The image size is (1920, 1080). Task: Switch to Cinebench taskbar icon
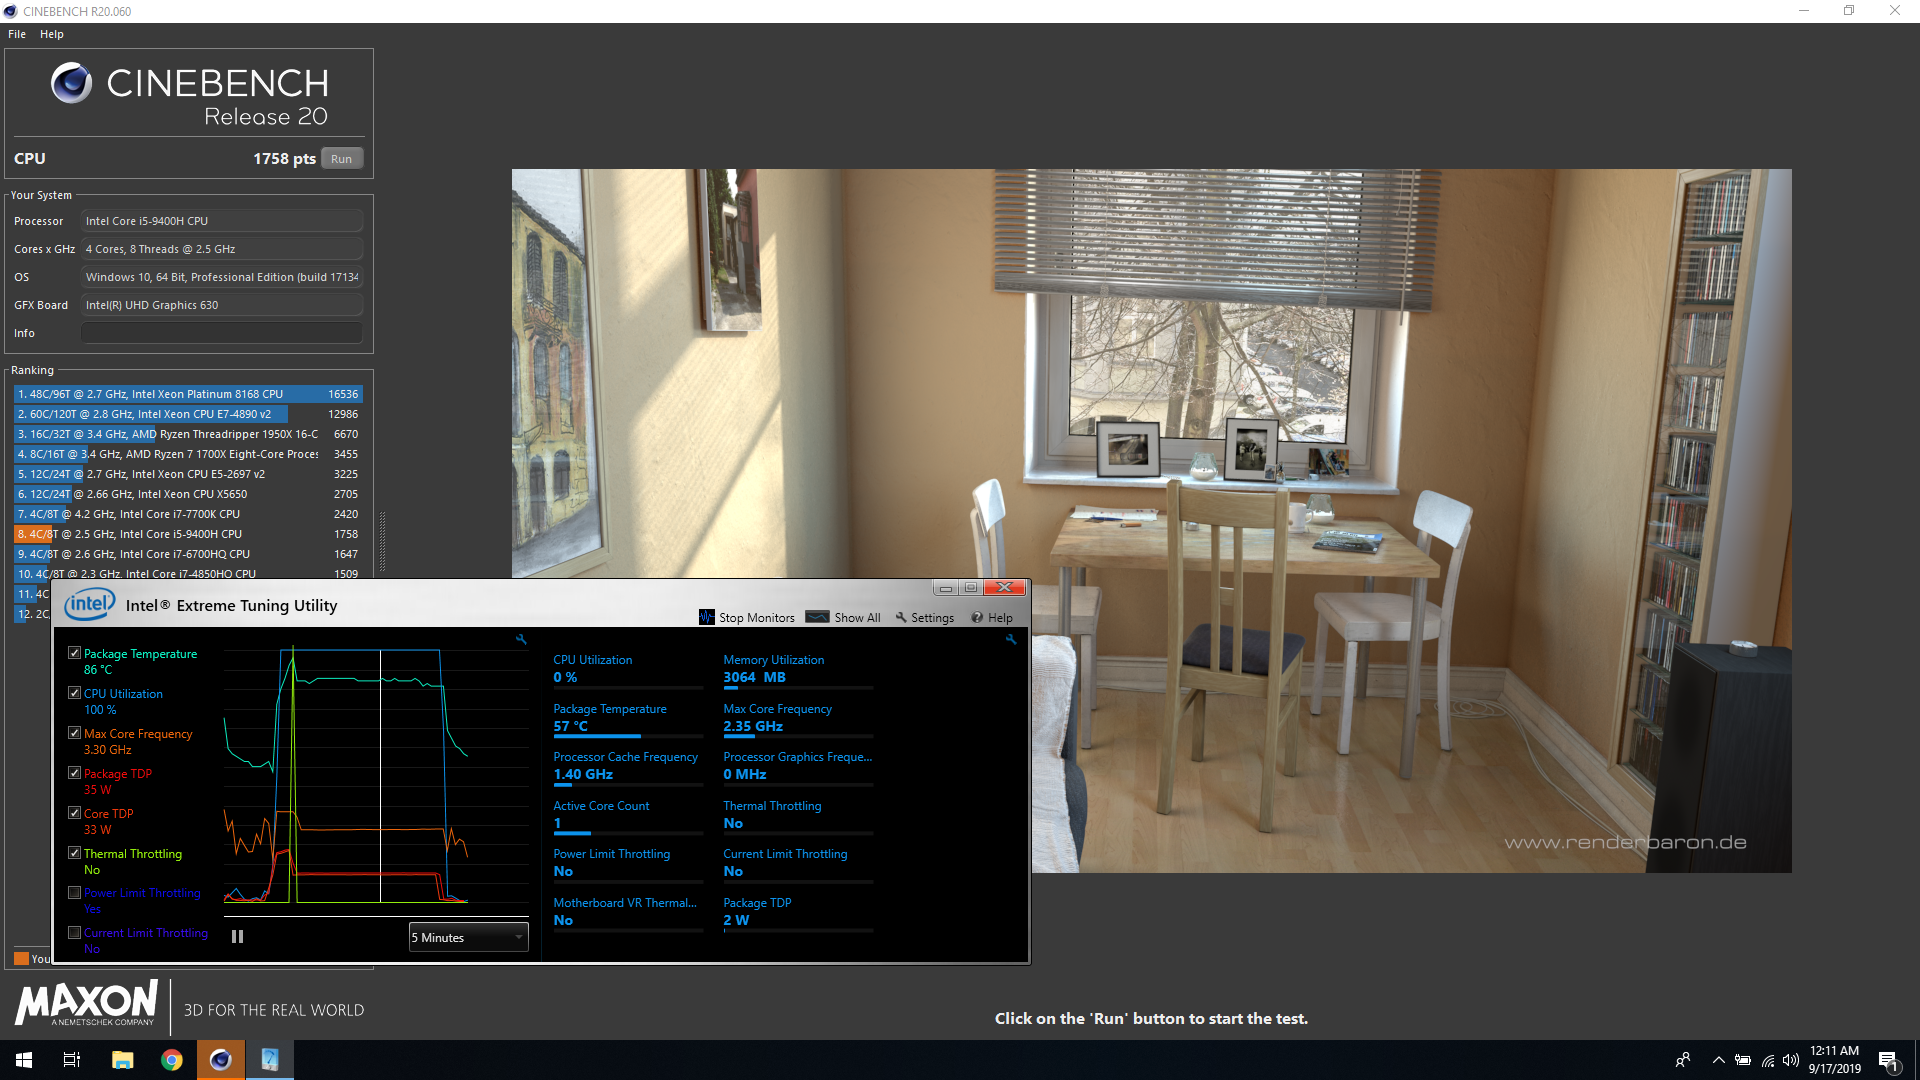coord(221,1060)
